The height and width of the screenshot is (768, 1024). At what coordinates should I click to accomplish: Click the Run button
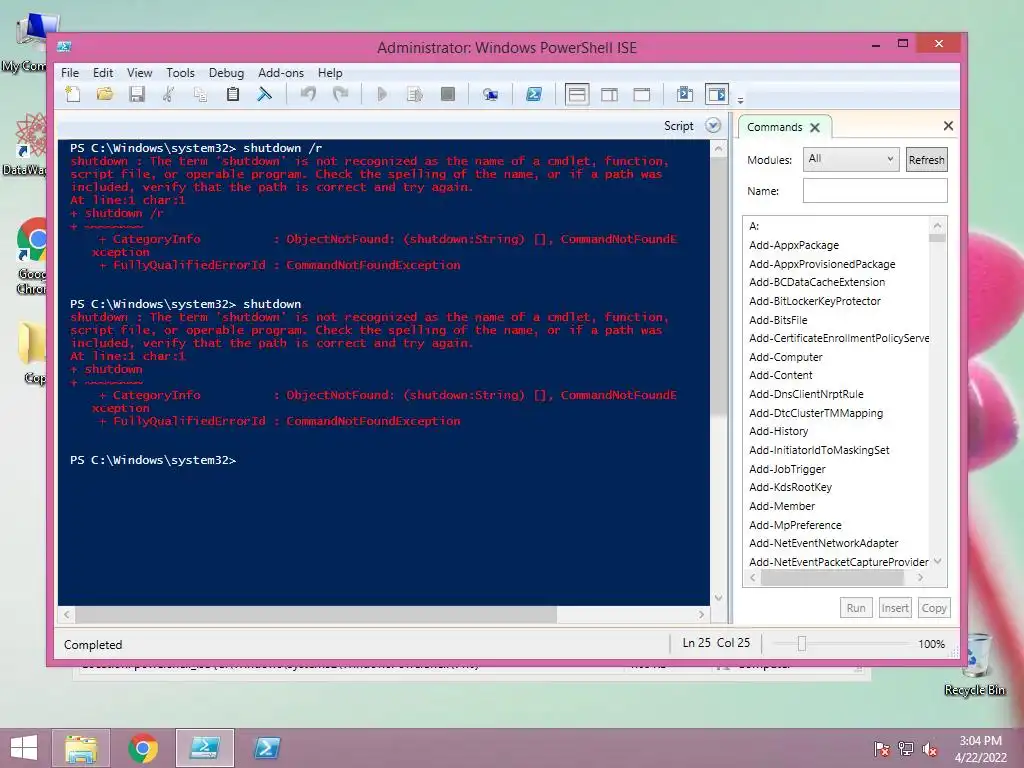856,608
